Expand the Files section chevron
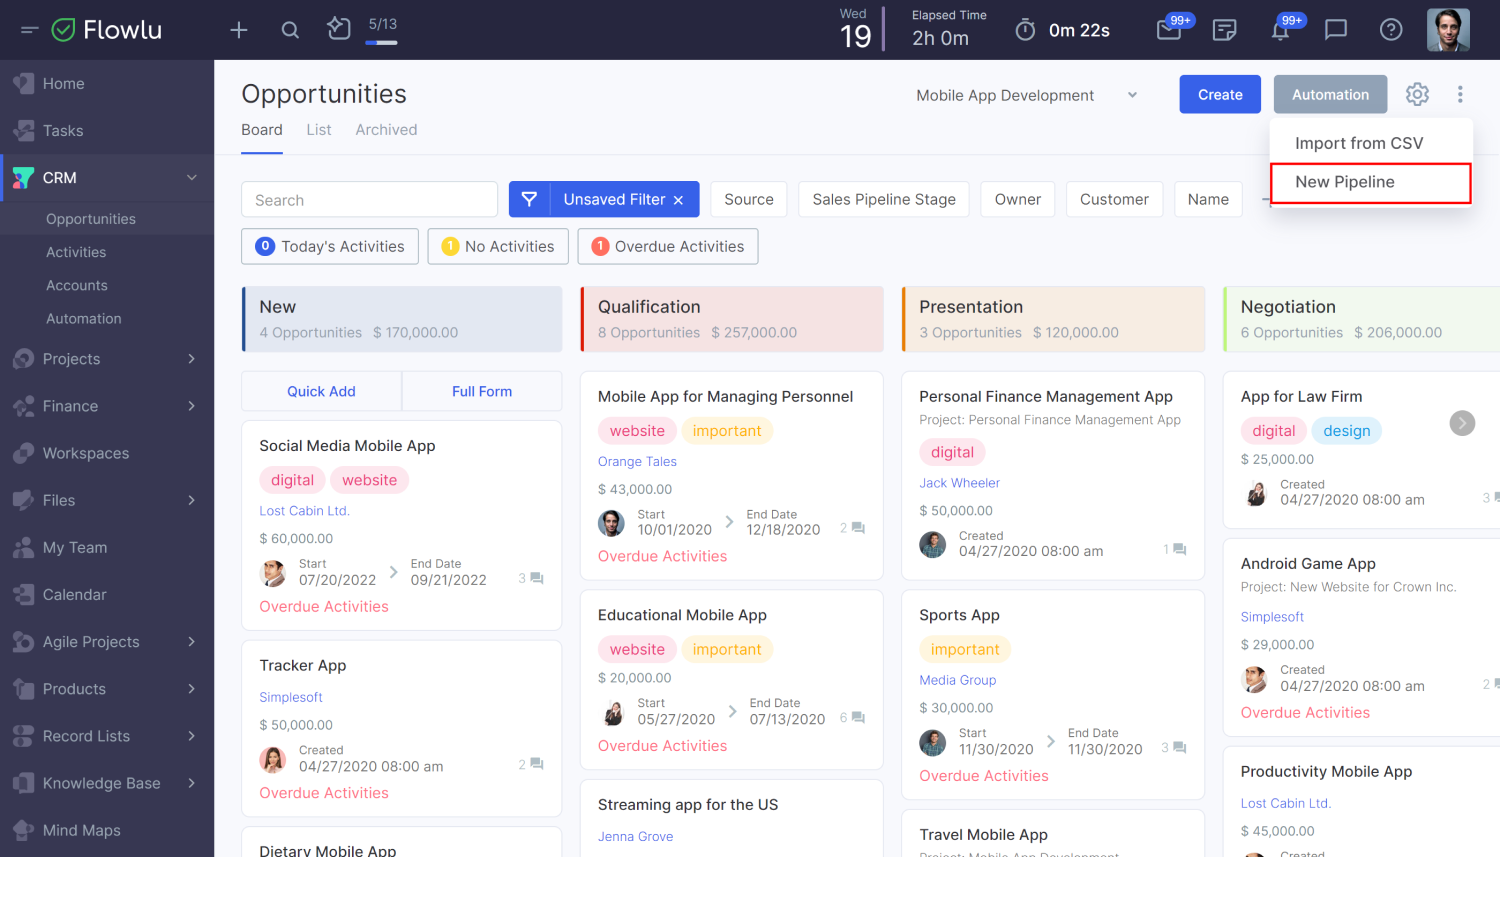This screenshot has height=914, width=1500. tap(191, 500)
